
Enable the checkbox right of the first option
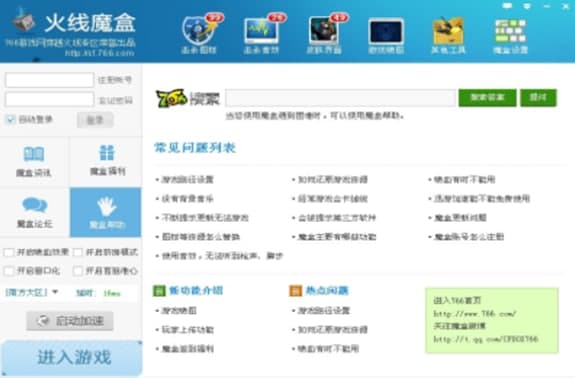click(77, 252)
